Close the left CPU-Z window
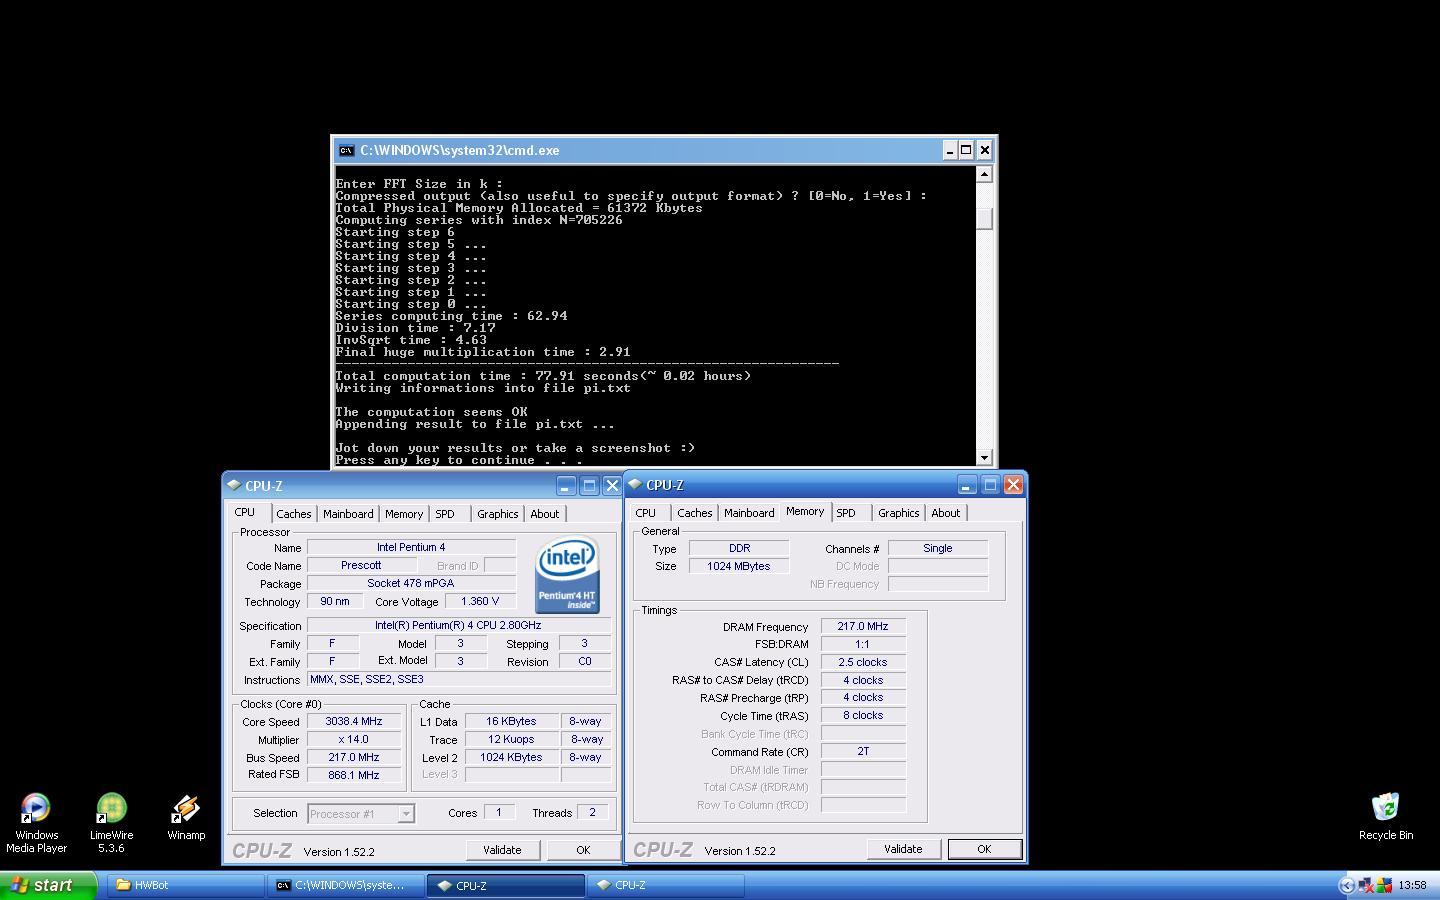The image size is (1440, 900). pos(612,486)
